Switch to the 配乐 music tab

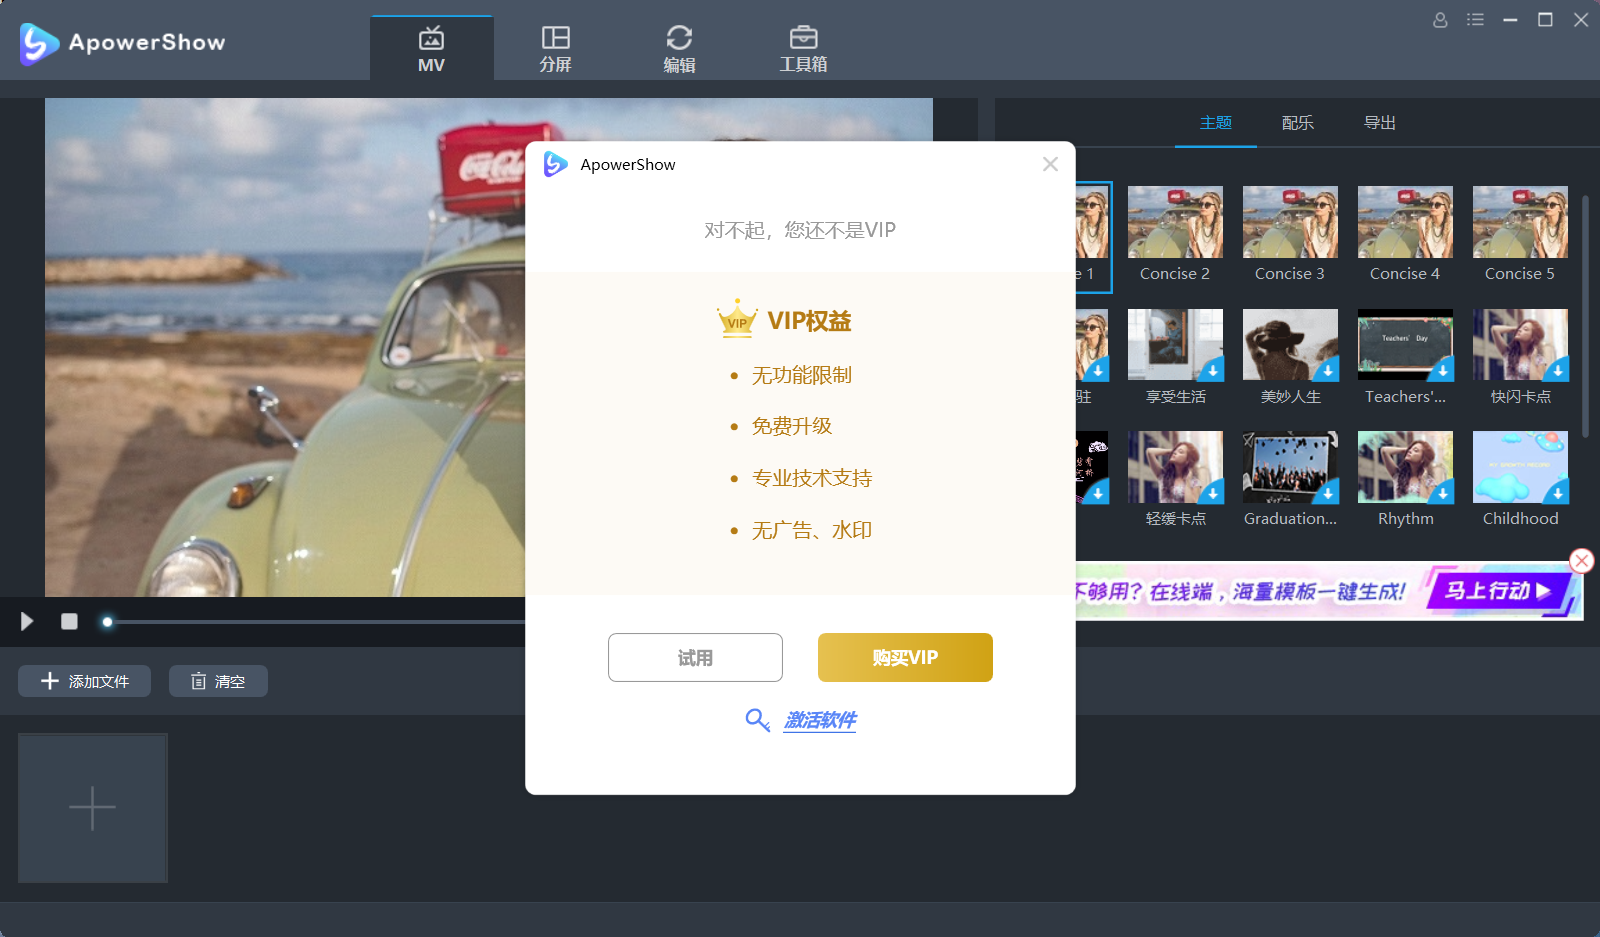point(1295,122)
